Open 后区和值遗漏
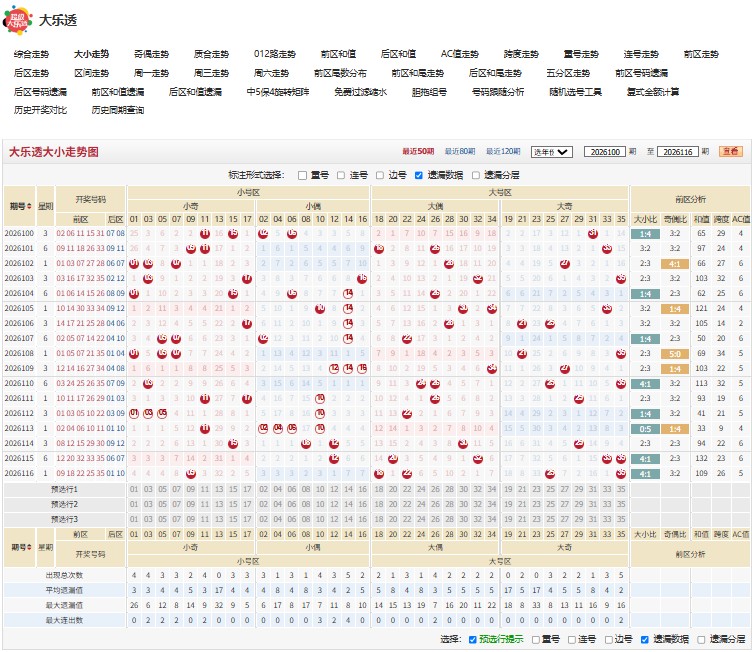752x652 pixels. pyautogui.click(x=195, y=92)
